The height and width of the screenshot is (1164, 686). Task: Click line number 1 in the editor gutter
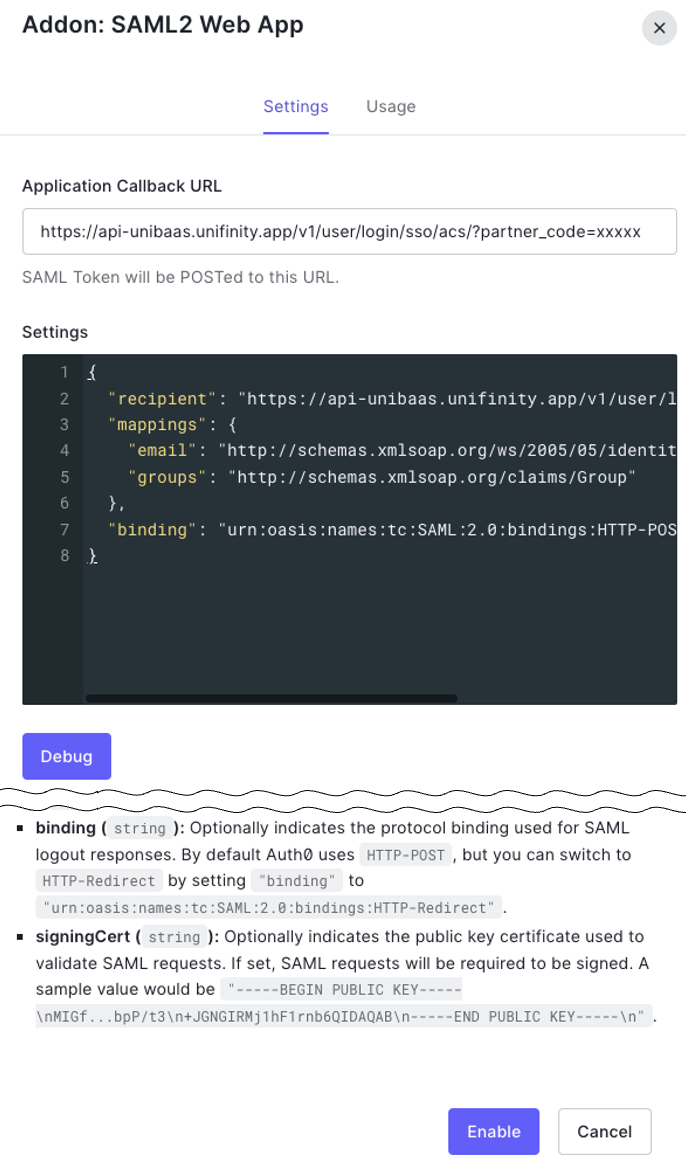64,373
